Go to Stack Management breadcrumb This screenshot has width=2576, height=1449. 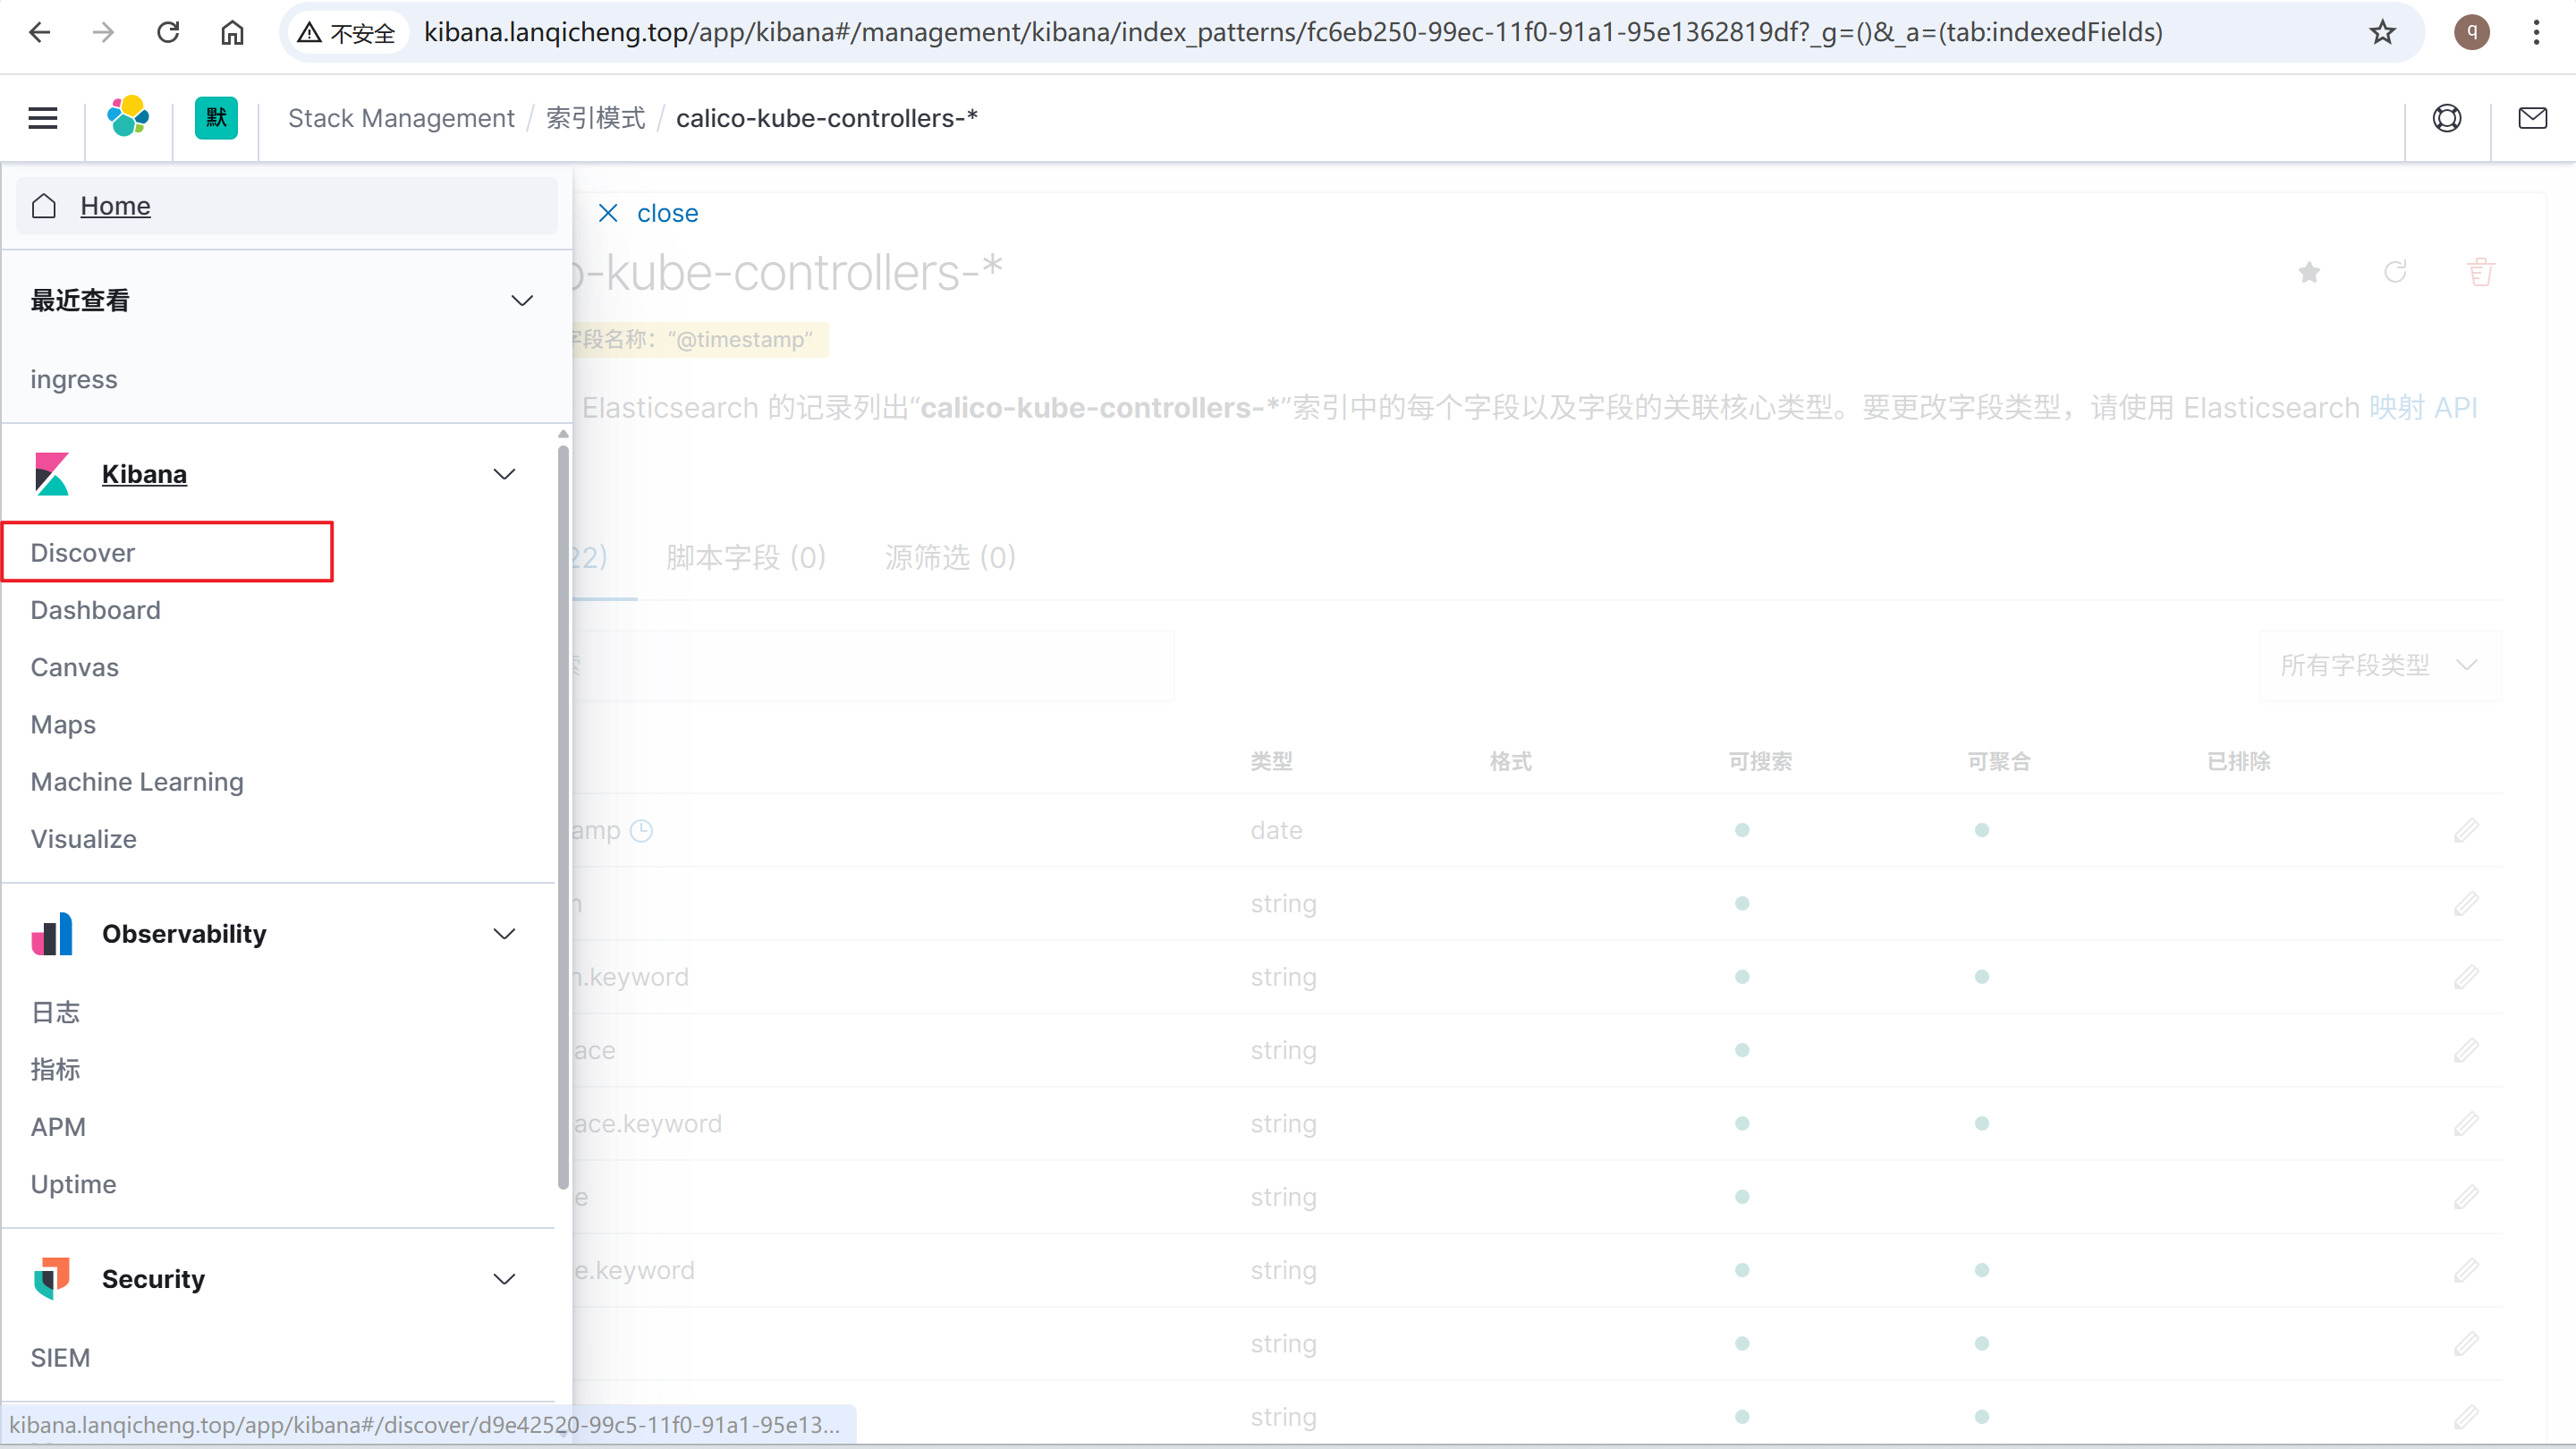click(401, 118)
